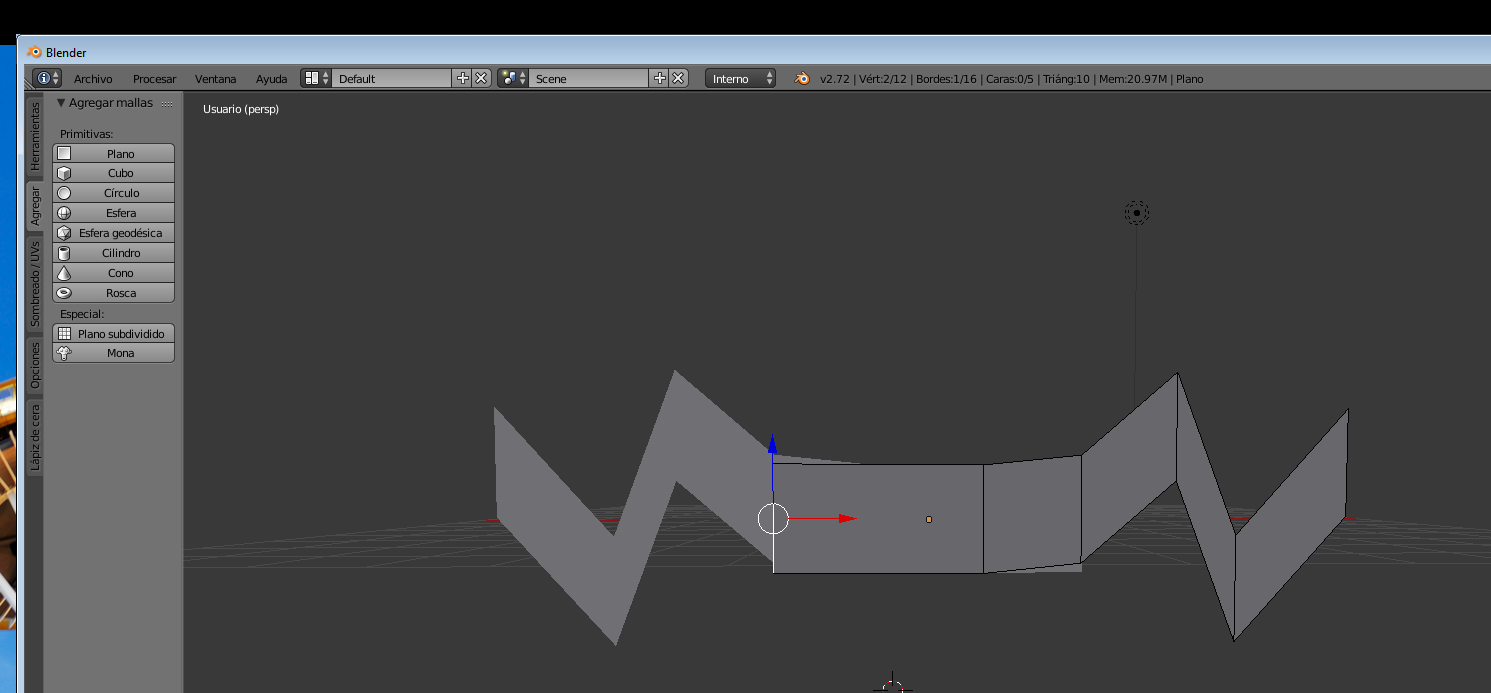The height and width of the screenshot is (693, 1491).
Task: Click the Scene name field
Action: pyautogui.click(x=589, y=78)
